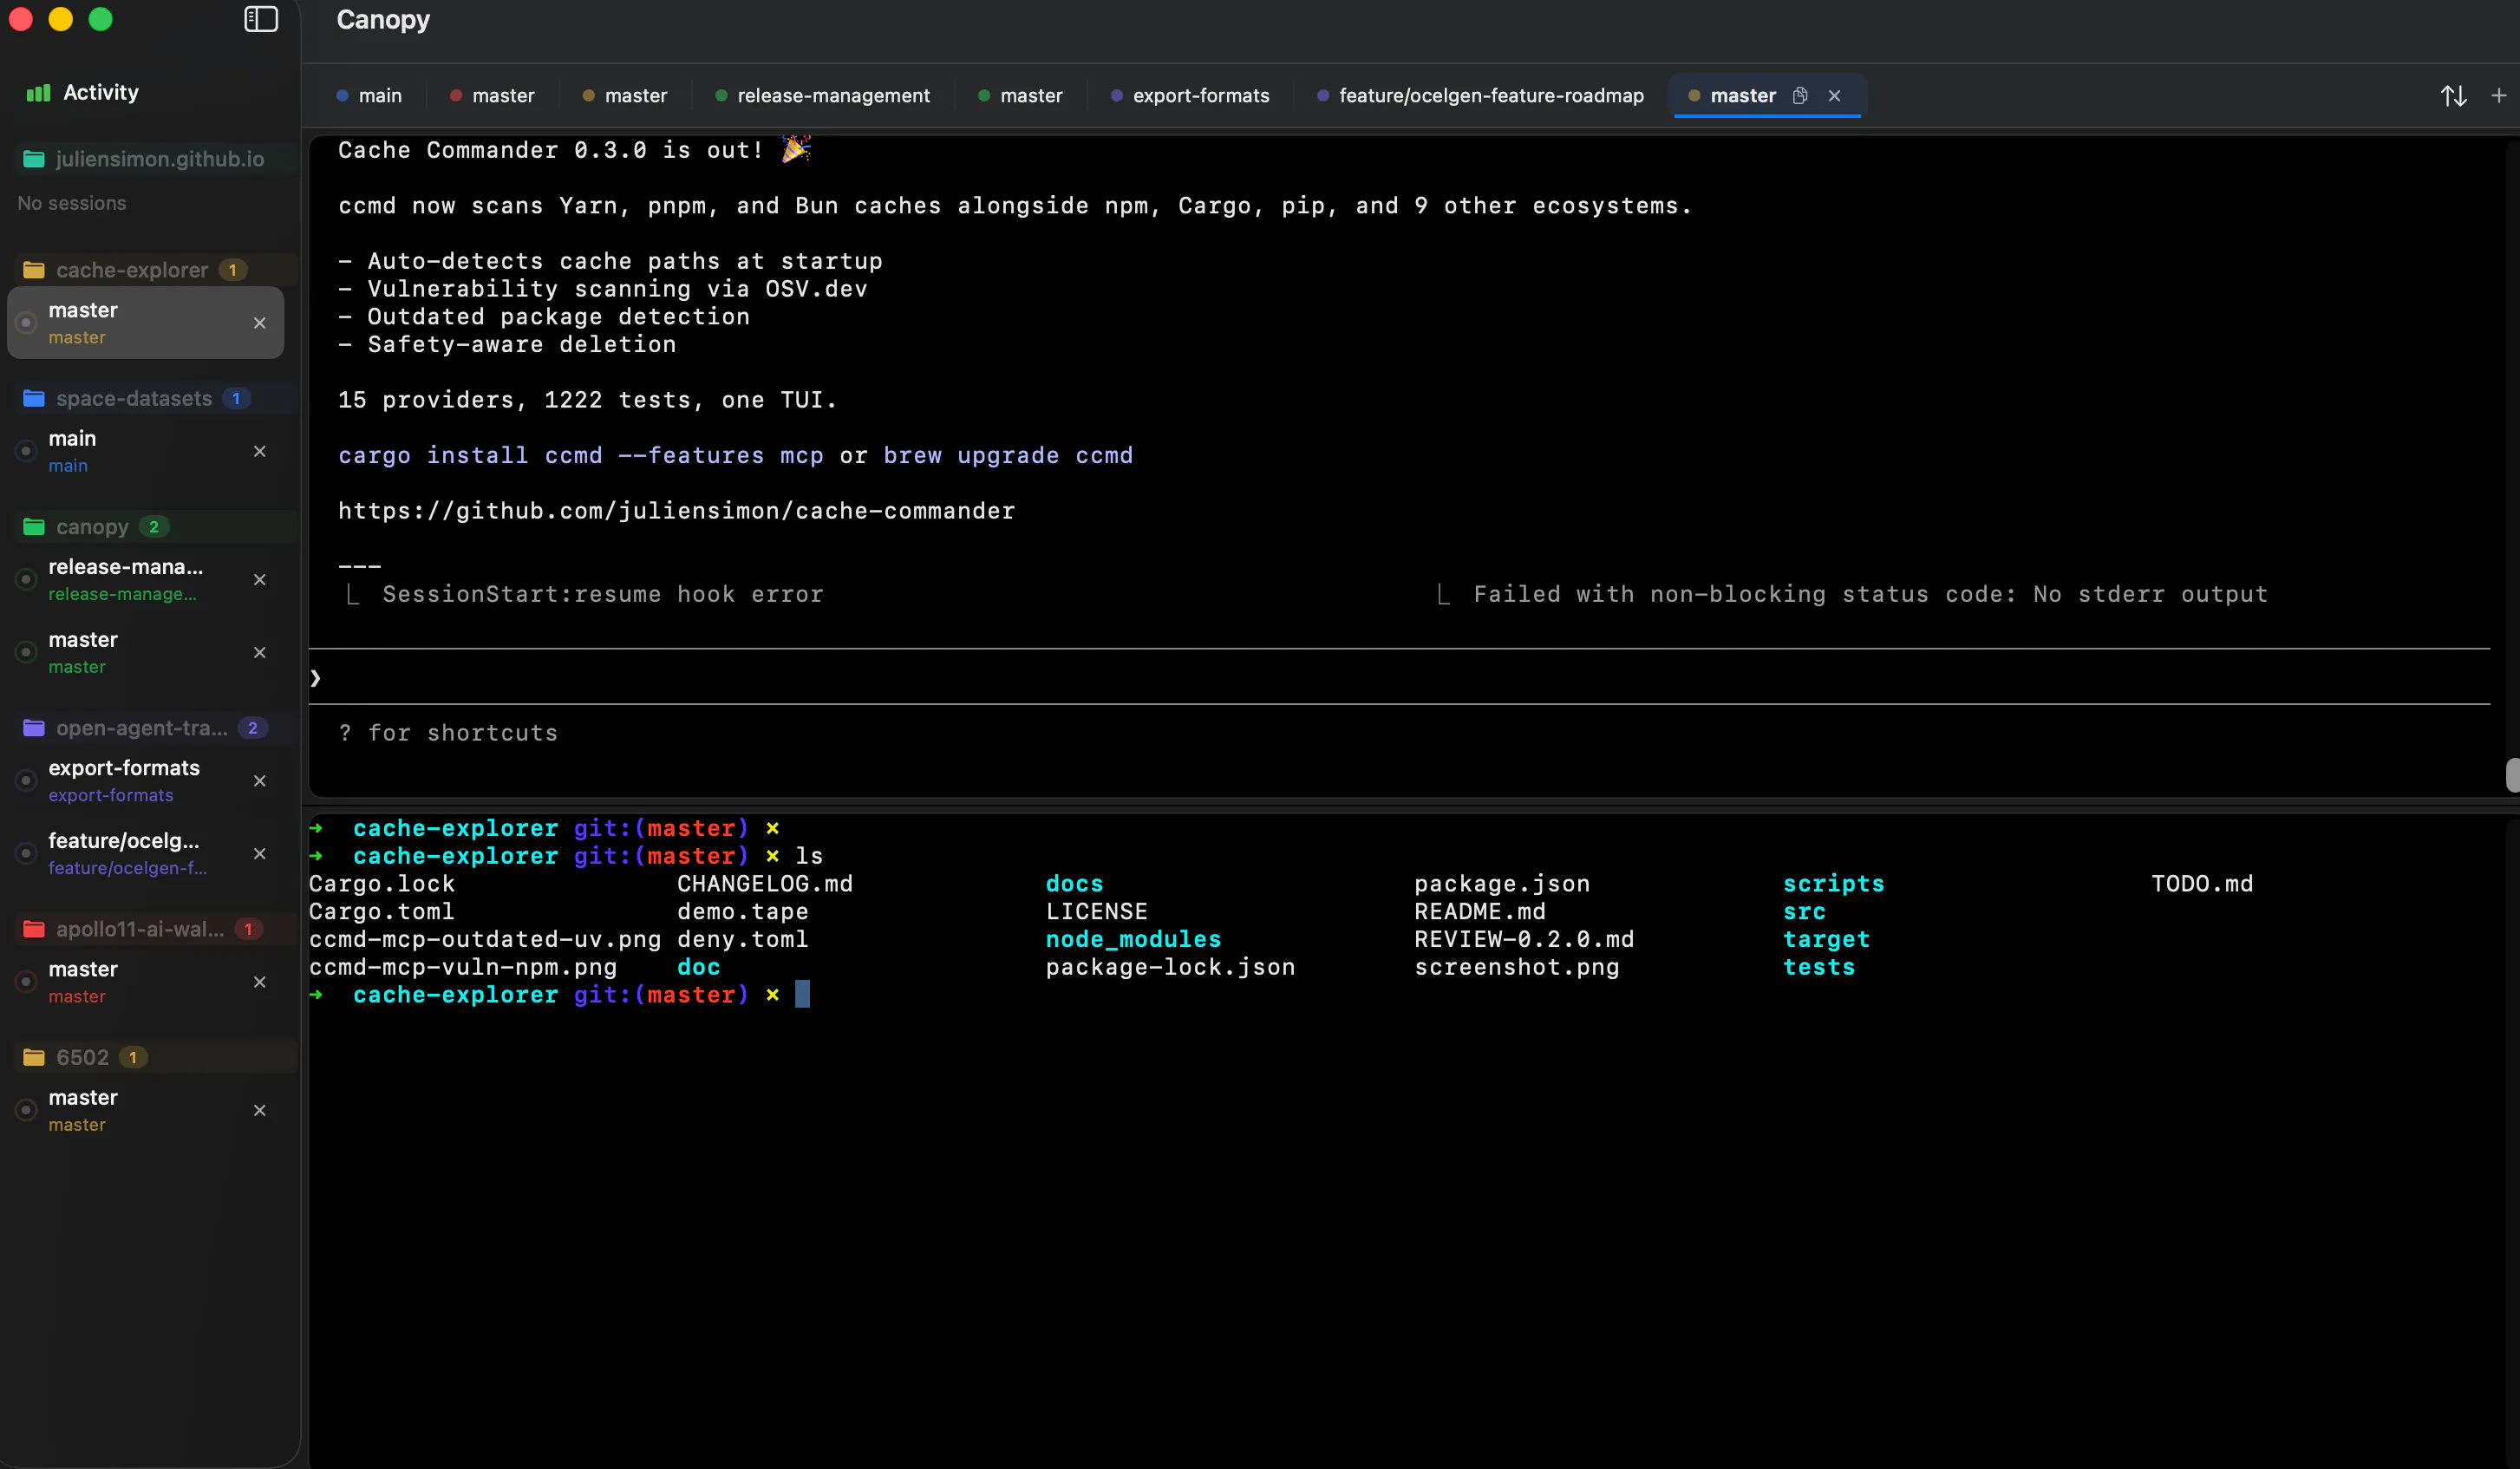2520x1469 pixels.
Task: Close the release-mana... session
Action: (x=260, y=580)
